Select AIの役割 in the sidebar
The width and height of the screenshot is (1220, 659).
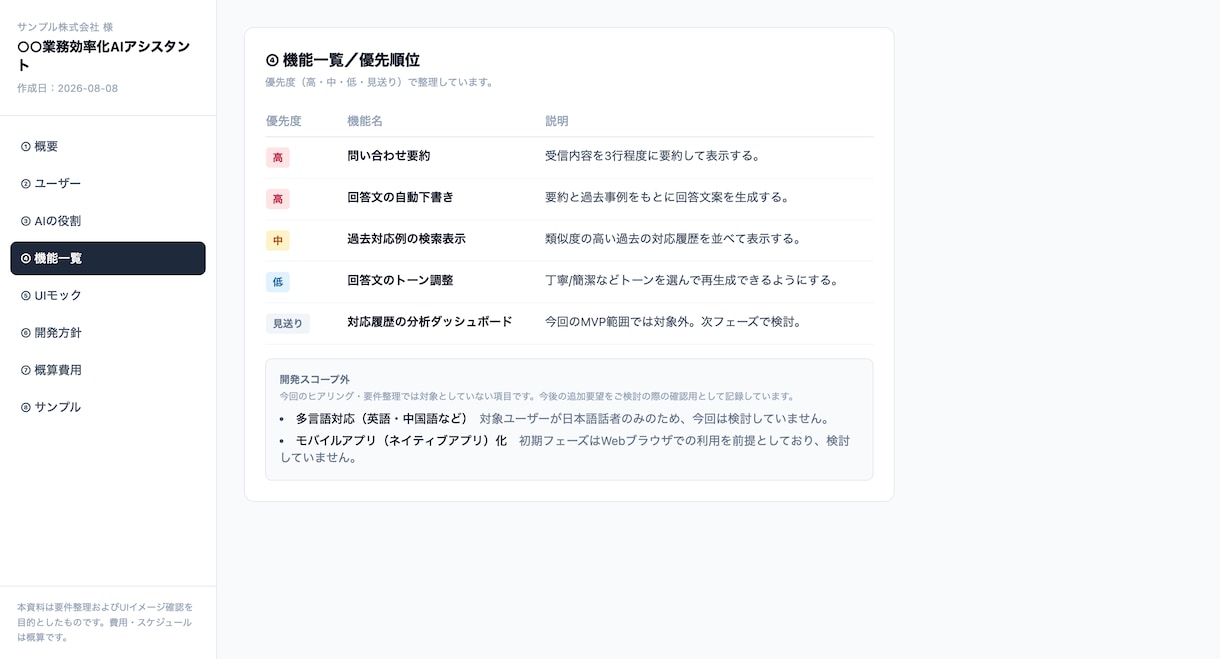click(108, 221)
